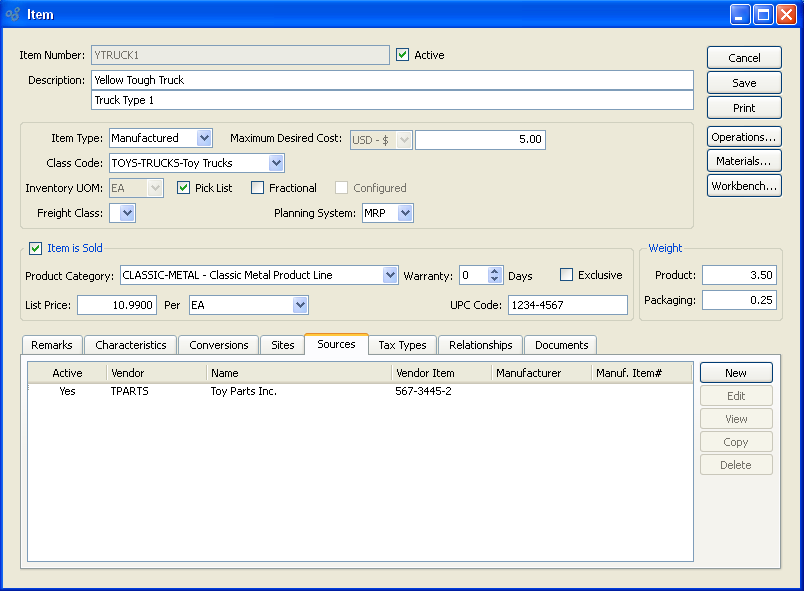Click the Item window title bar icon
Screen dimensions: 804x591
pos(13,14)
